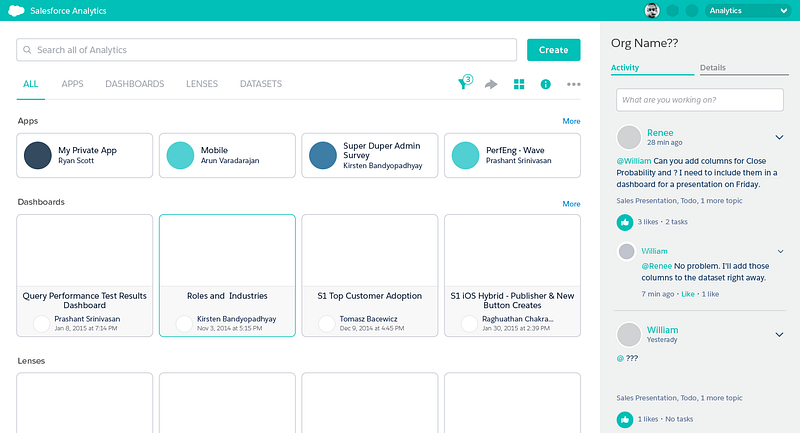This screenshot has height=433, width=800.
Task: Click '28 min ago' timestamp
Action: pyautogui.click(x=665, y=143)
